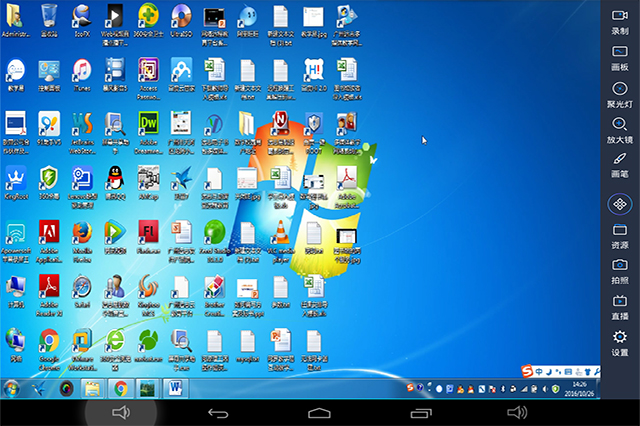Open Adobe Reader XI shortcut

click(x=49, y=295)
